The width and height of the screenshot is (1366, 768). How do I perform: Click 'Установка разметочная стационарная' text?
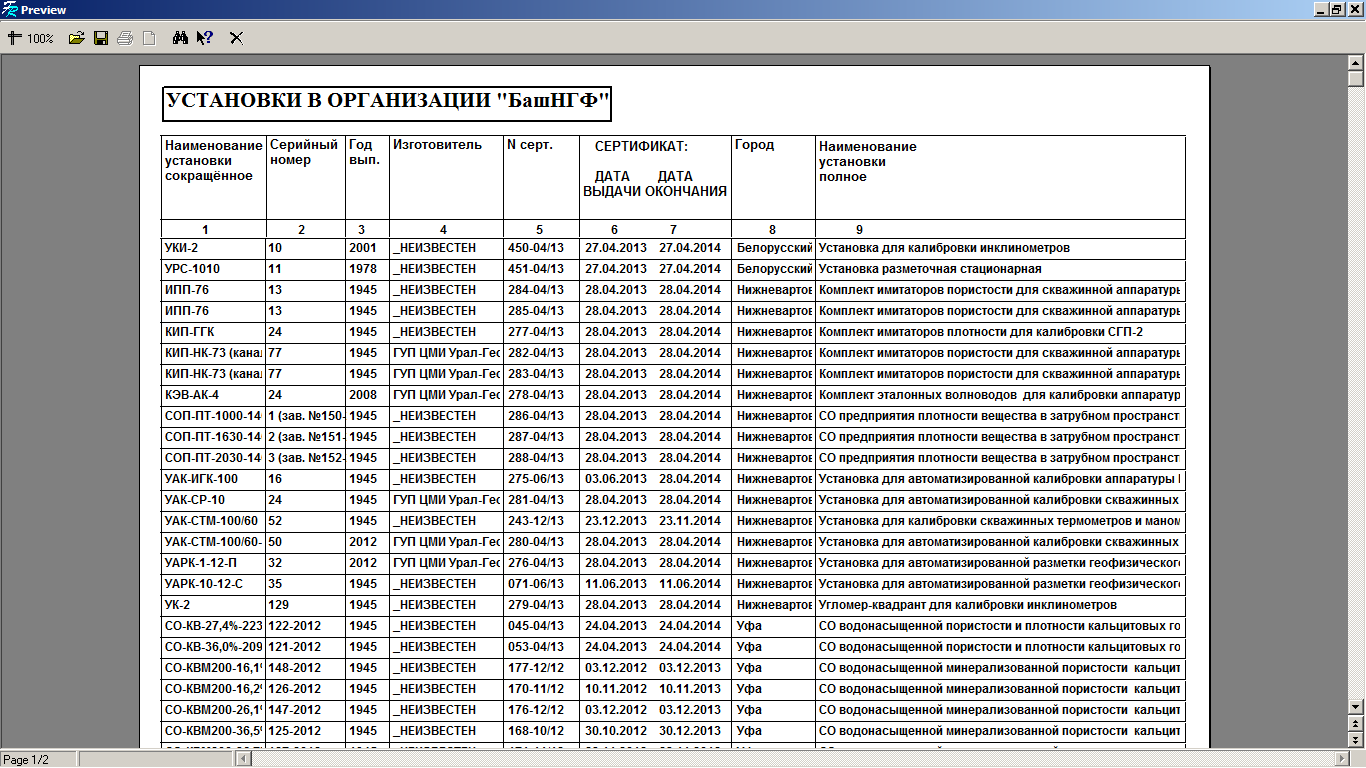coord(930,269)
